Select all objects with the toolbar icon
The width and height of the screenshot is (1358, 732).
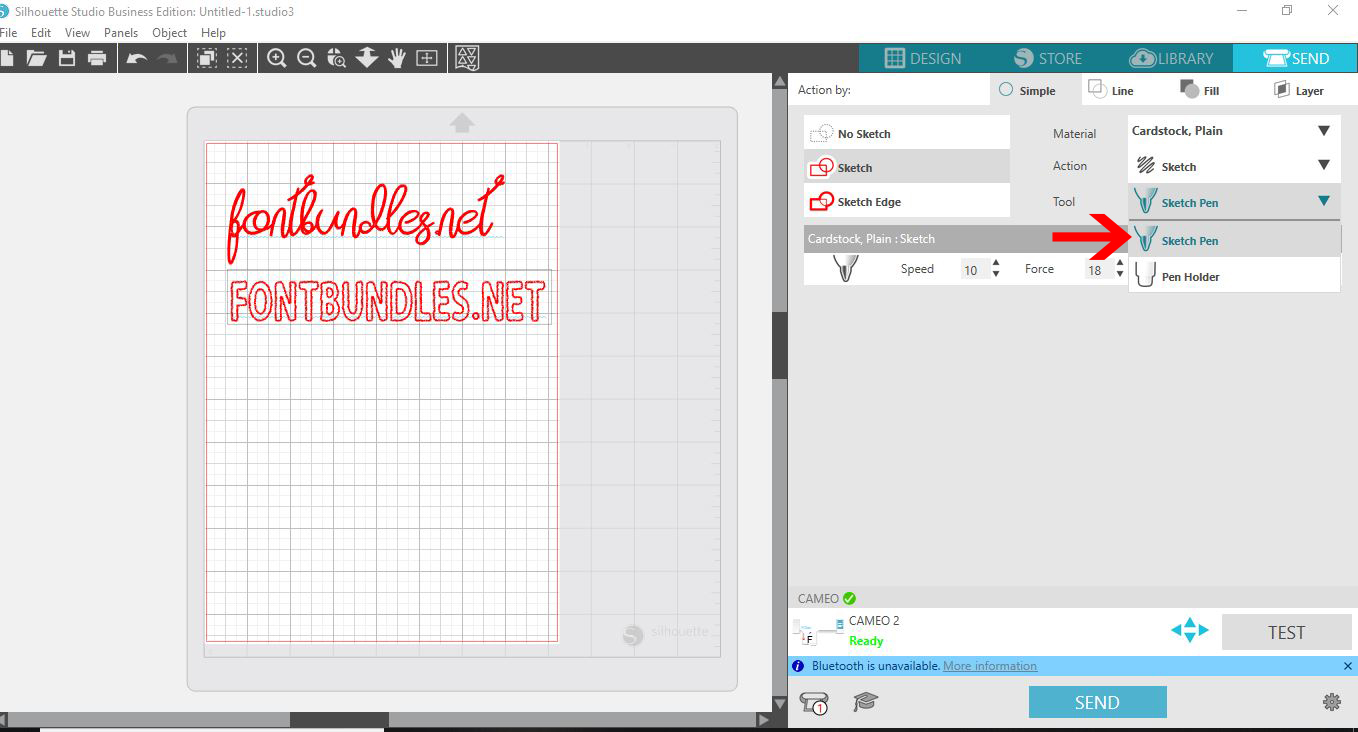(x=207, y=58)
